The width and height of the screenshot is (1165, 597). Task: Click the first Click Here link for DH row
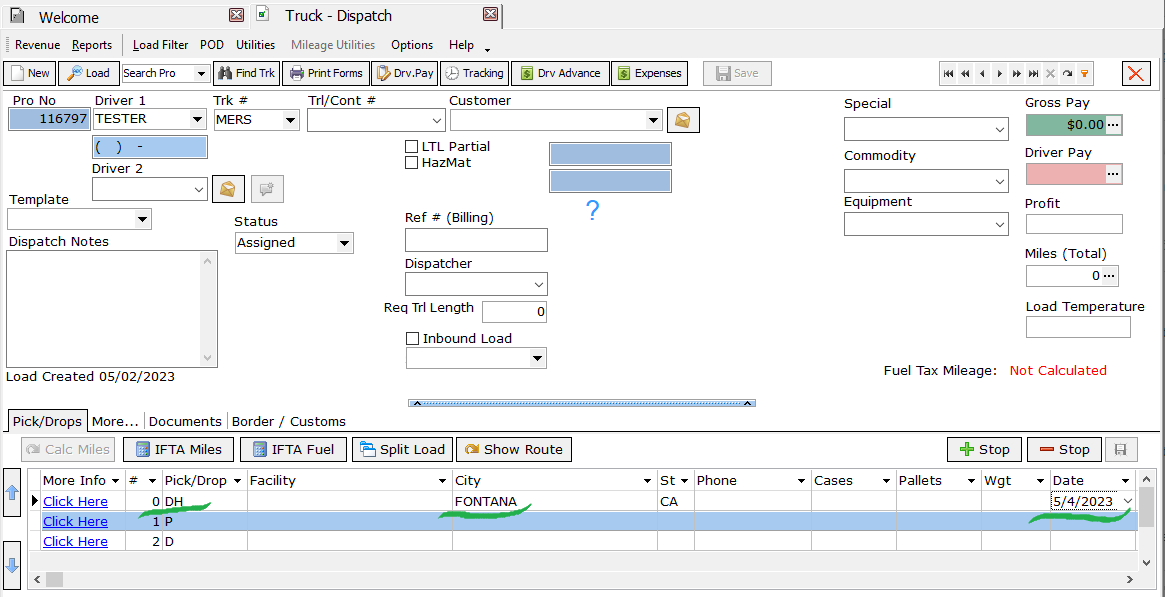click(x=75, y=501)
